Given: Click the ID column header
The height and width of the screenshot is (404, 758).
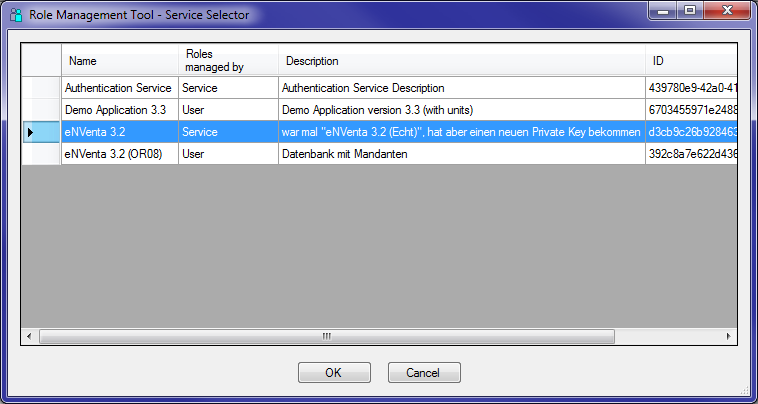Looking at the screenshot, I should click(x=691, y=60).
